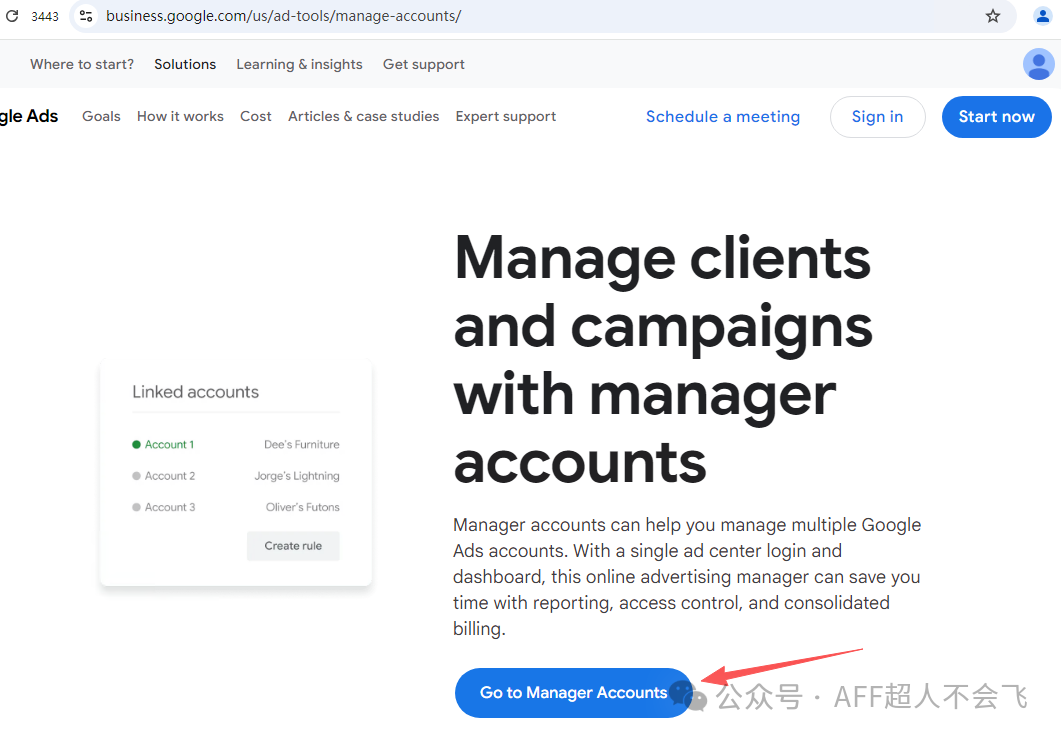Screen dimensions: 1061x739
Task: Click the Schedule a meeting link
Action: tap(723, 117)
